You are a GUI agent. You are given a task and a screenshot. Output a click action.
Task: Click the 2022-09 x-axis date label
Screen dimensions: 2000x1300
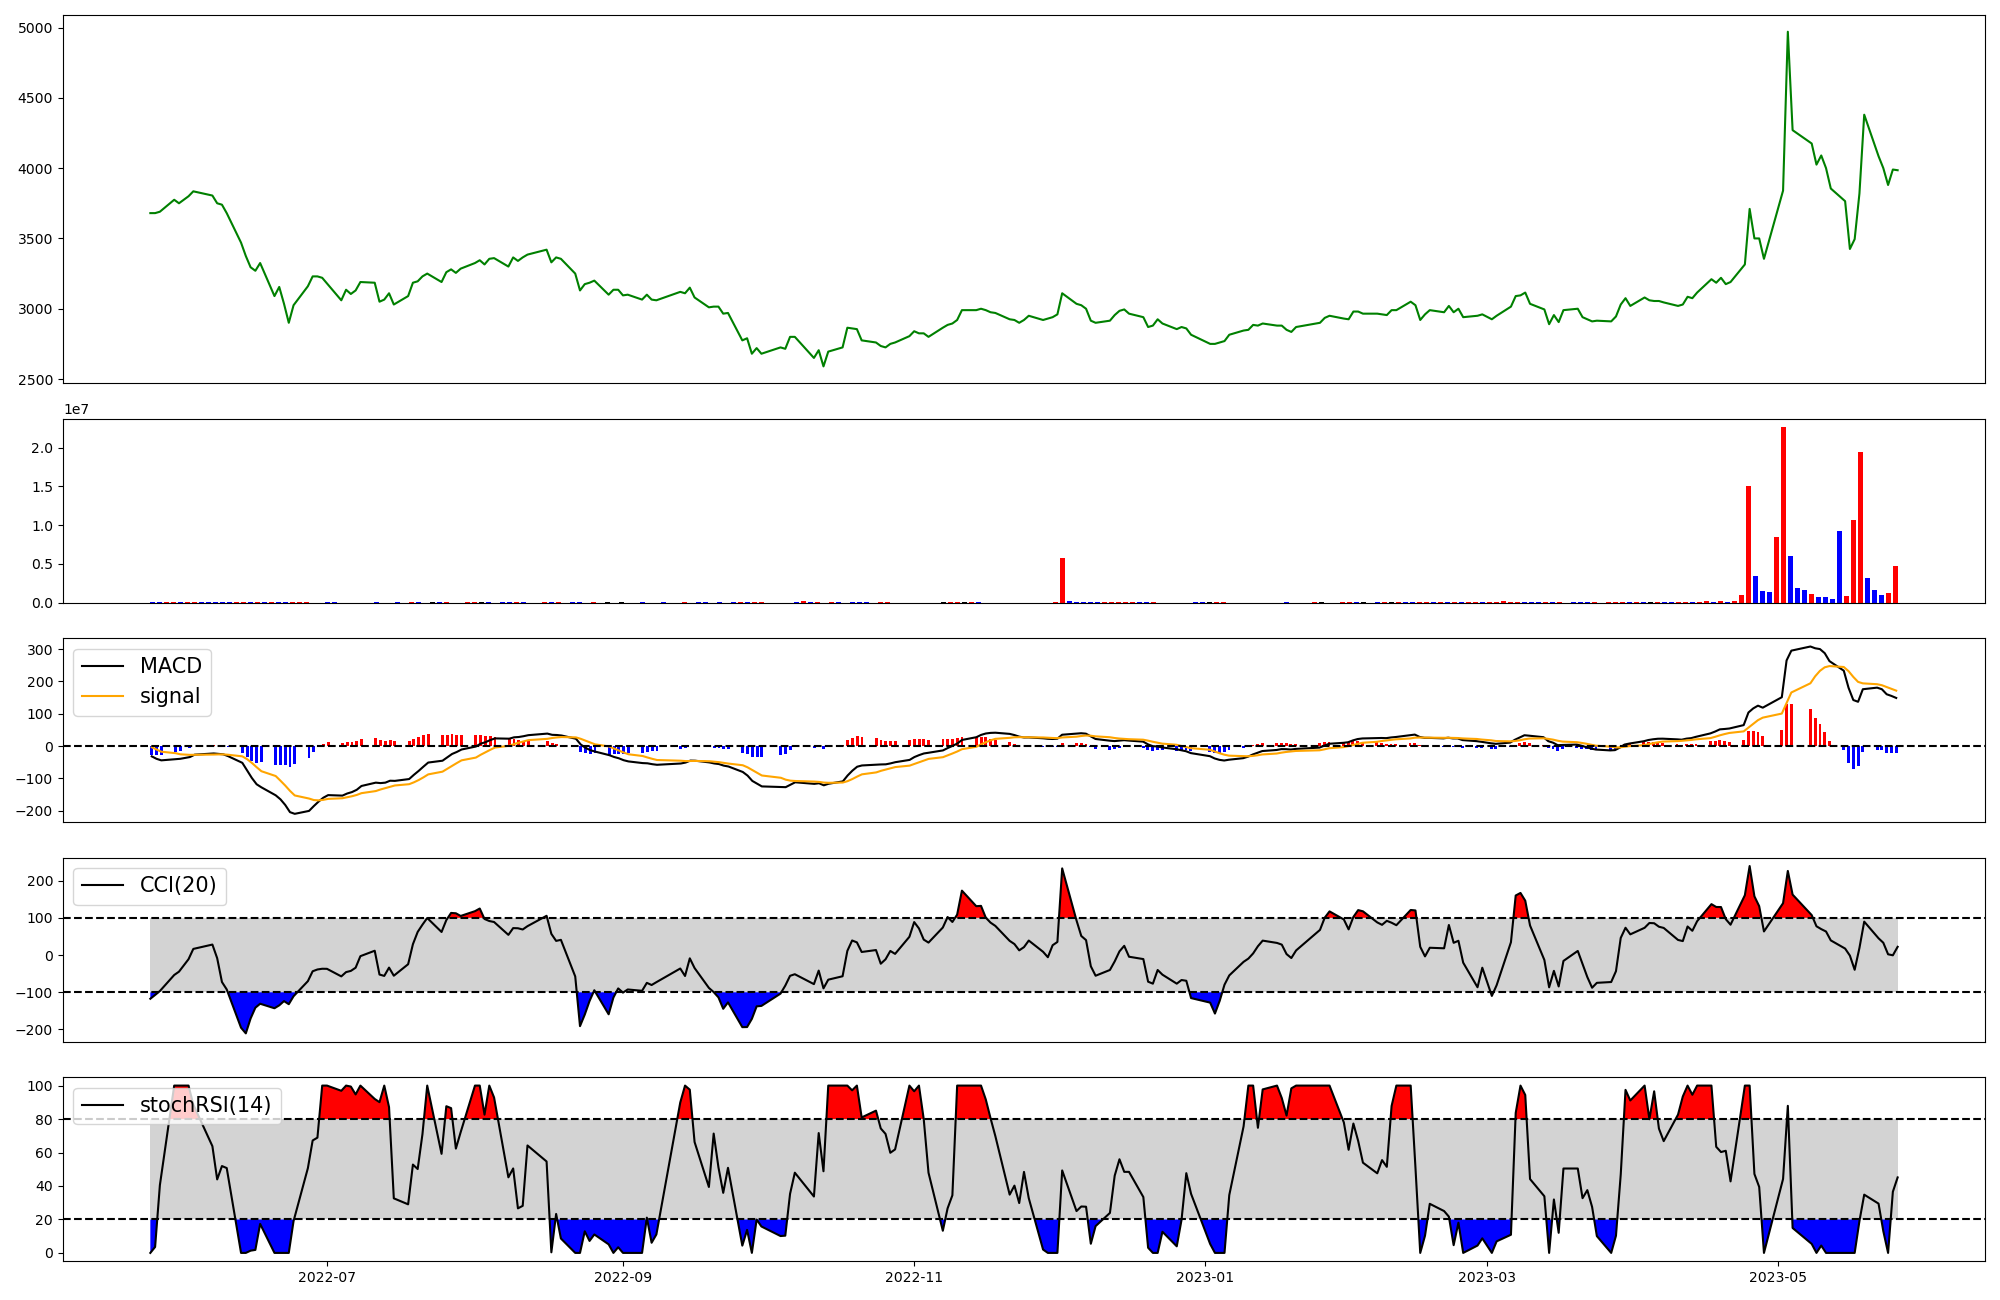(x=623, y=1277)
